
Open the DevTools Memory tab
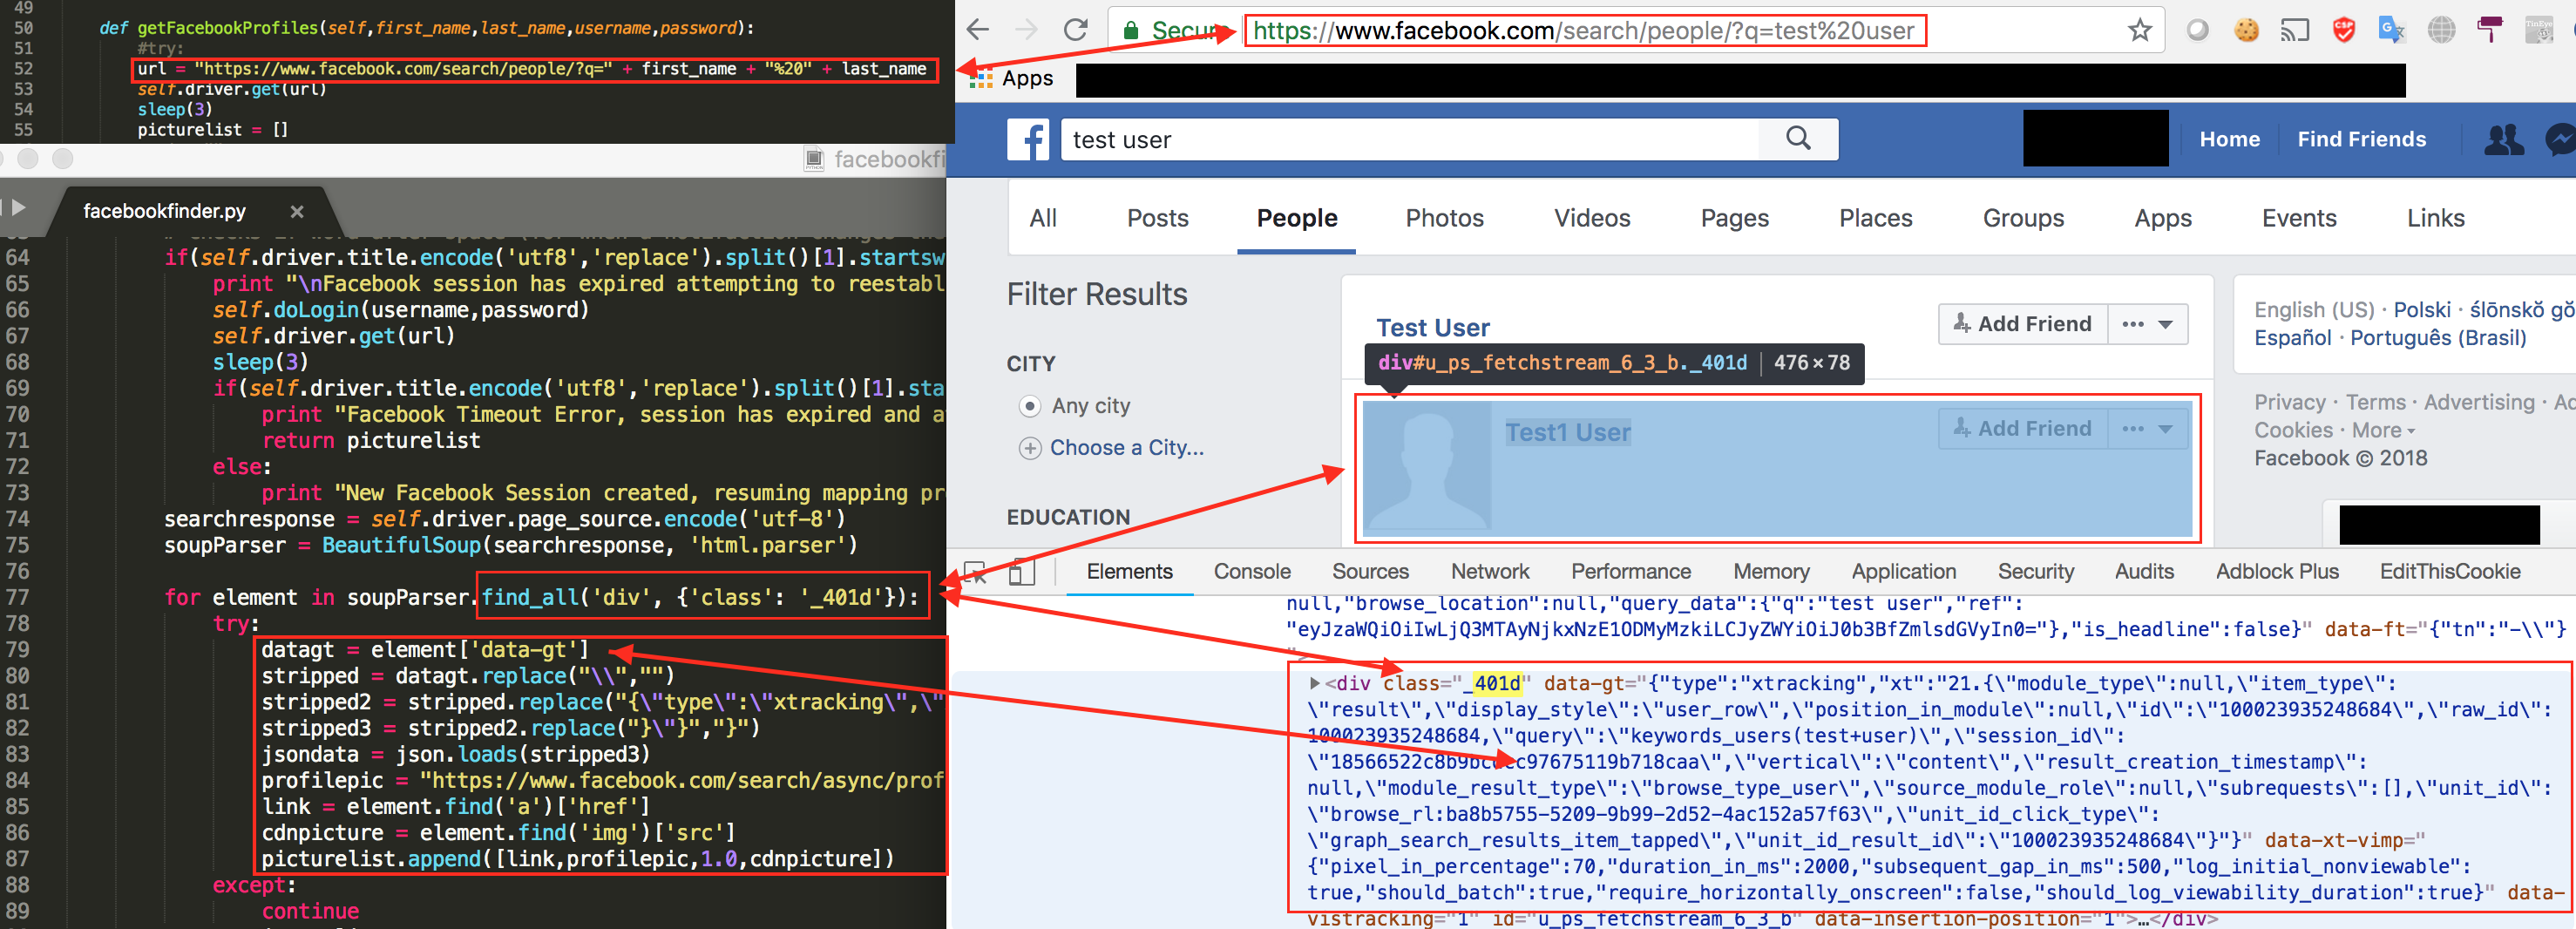[1771, 572]
